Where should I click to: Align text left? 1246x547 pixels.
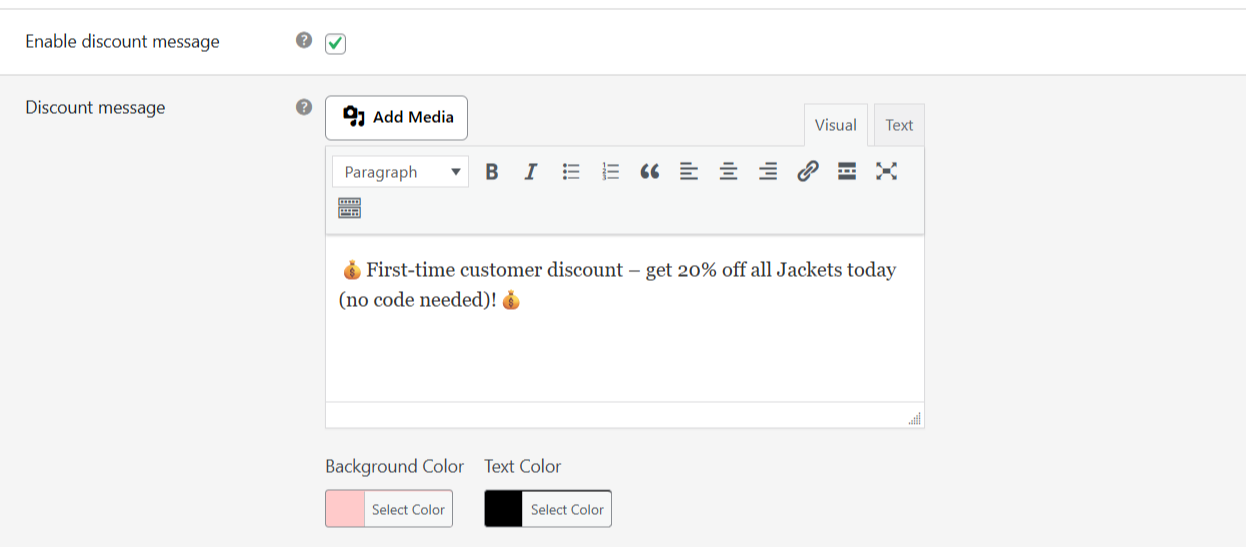[x=689, y=172]
